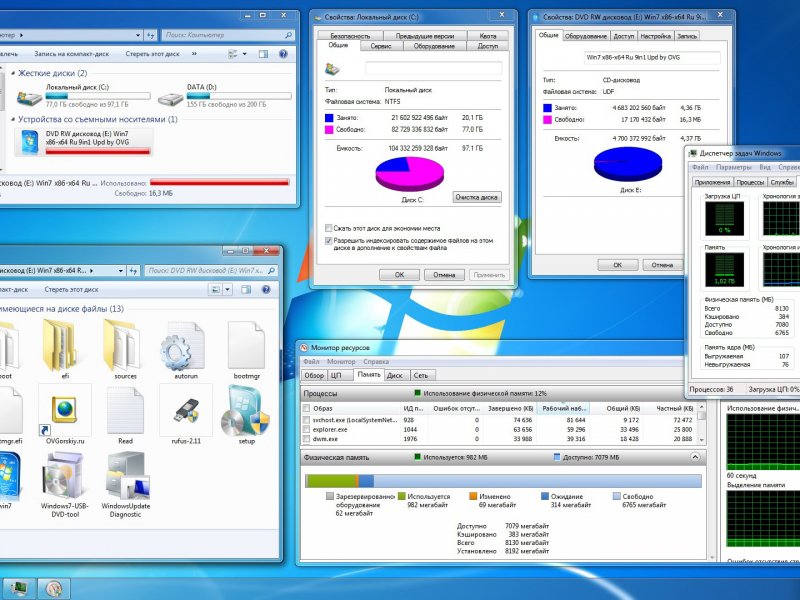Image resolution: width=800 pixels, height=600 pixels.
Task: Launch the rufus-2.11 USB tool icon
Action: 186,410
